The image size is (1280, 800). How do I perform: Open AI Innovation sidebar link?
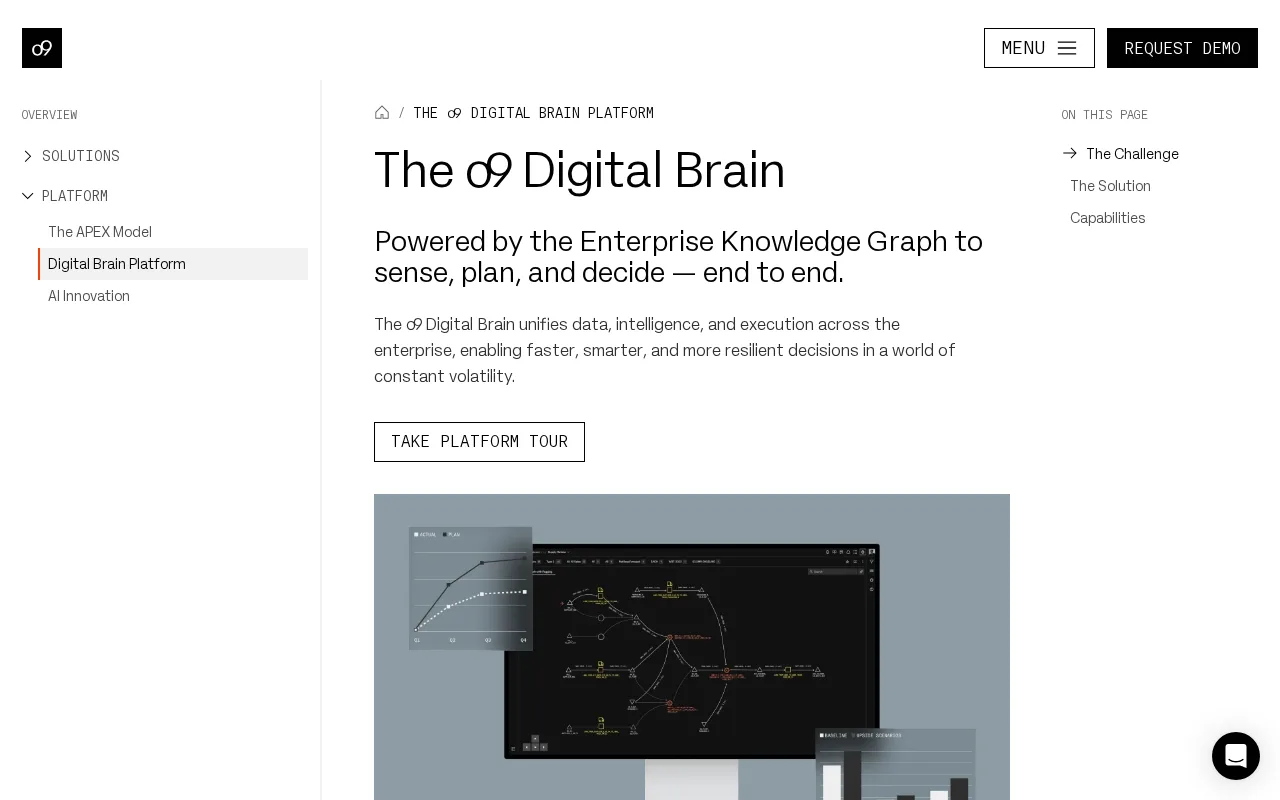click(89, 296)
